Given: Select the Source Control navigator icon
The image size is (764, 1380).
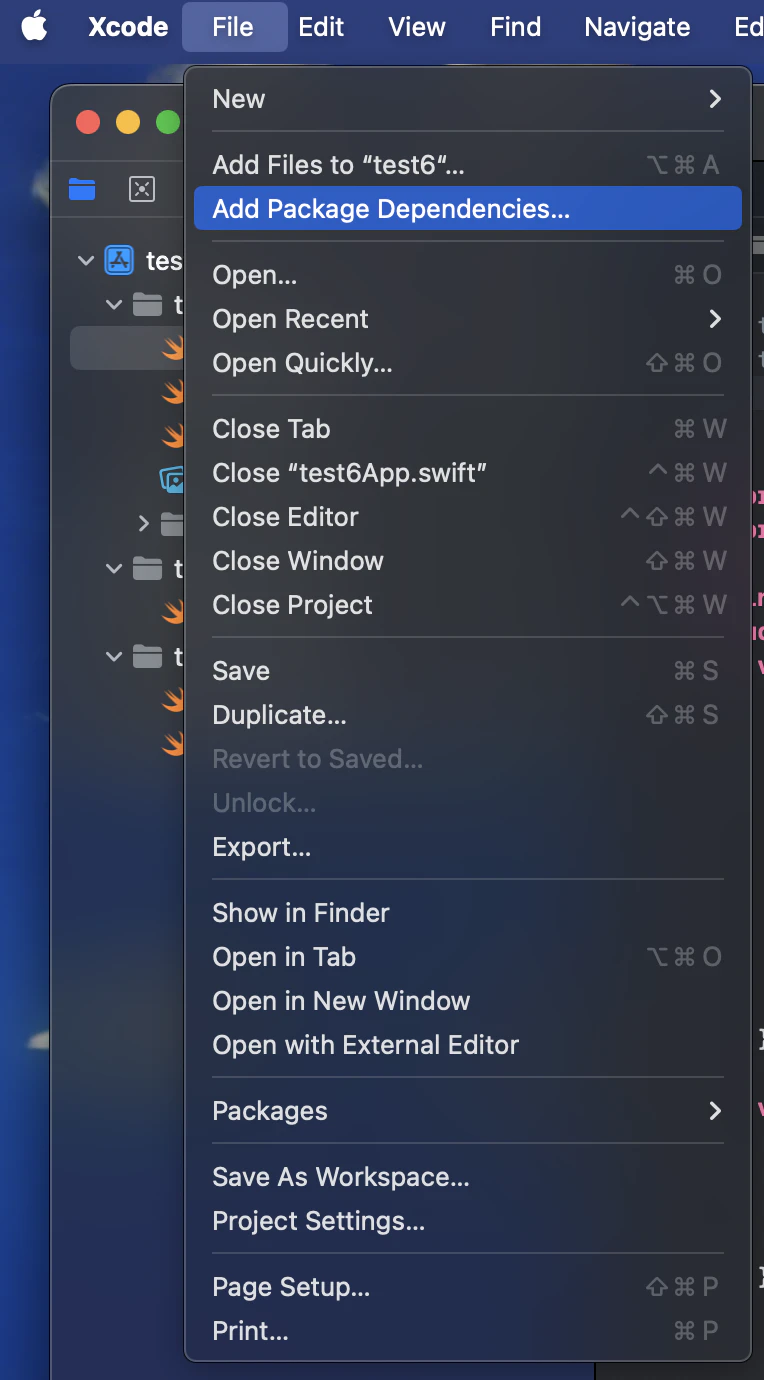Looking at the screenshot, I should click(143, 189).
